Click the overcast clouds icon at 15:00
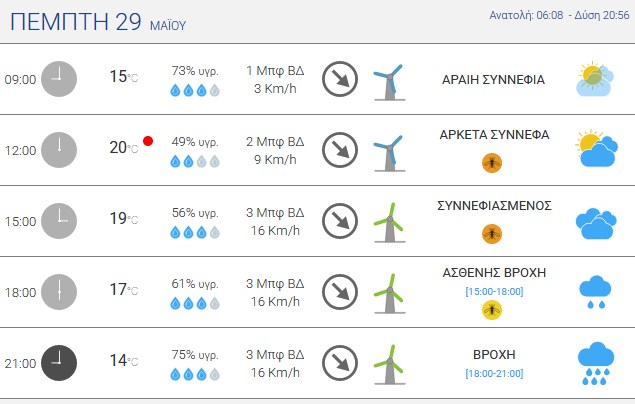Image resolution: width=635 pixels, height=404 pixels. (596, 223)
